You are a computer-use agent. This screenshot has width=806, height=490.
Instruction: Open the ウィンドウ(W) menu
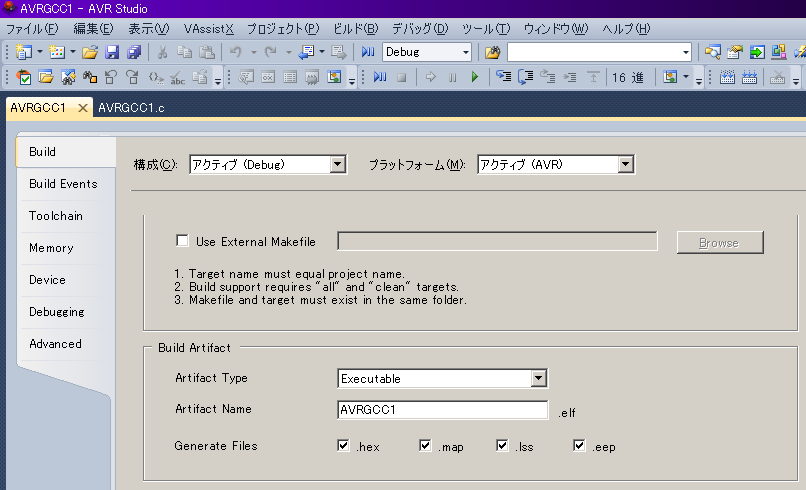coord(556,29)
